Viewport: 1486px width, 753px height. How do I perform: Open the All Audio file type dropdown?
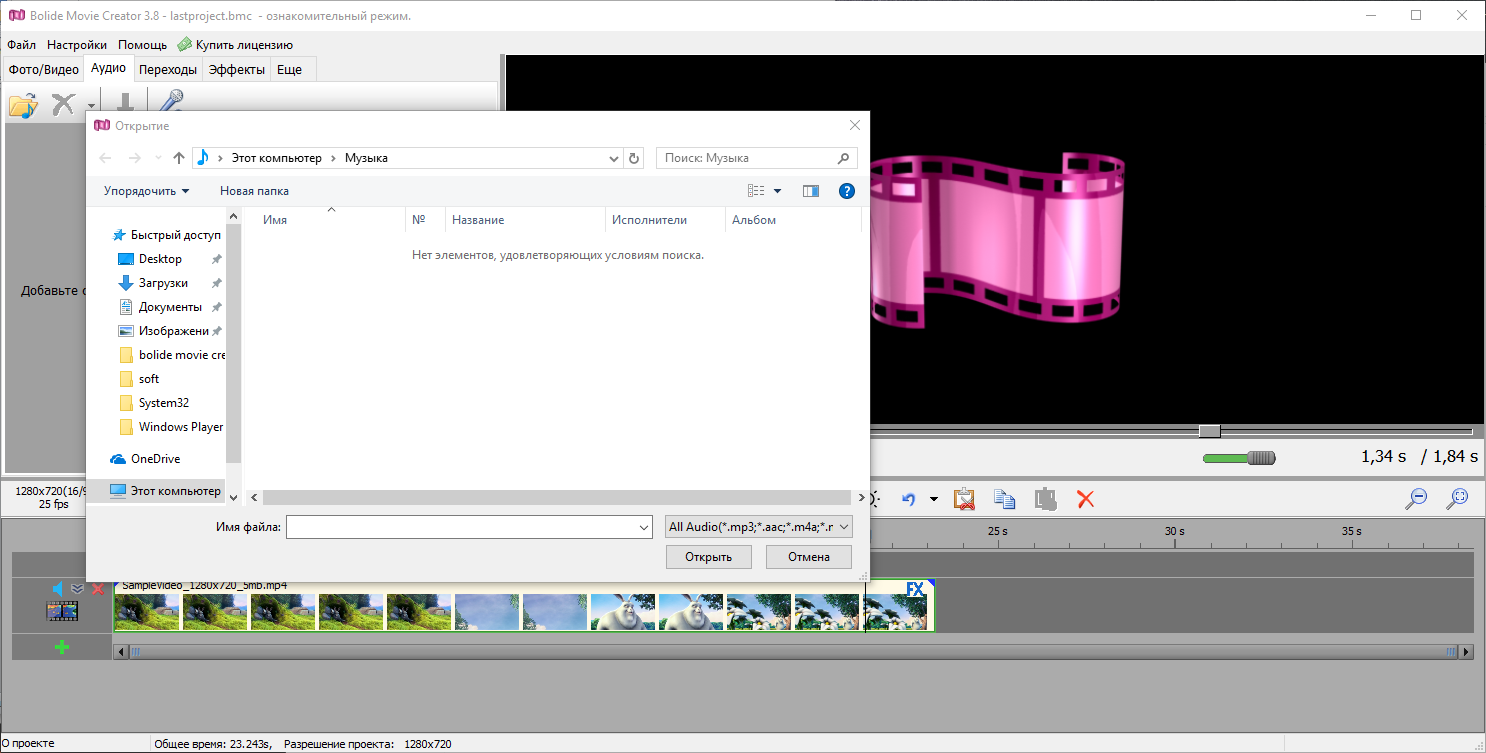click(758, 527)
